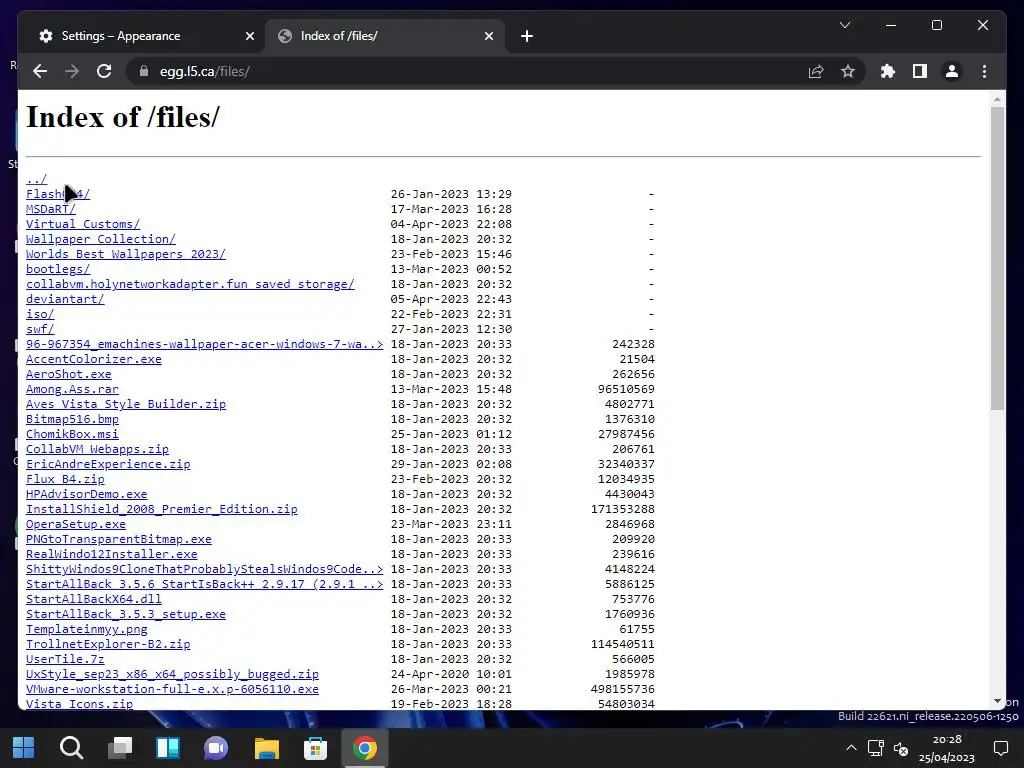This screenshot has height=768, width=1024.
Task: Download EricAndreExperience.zip
Action: click(108, 464)
